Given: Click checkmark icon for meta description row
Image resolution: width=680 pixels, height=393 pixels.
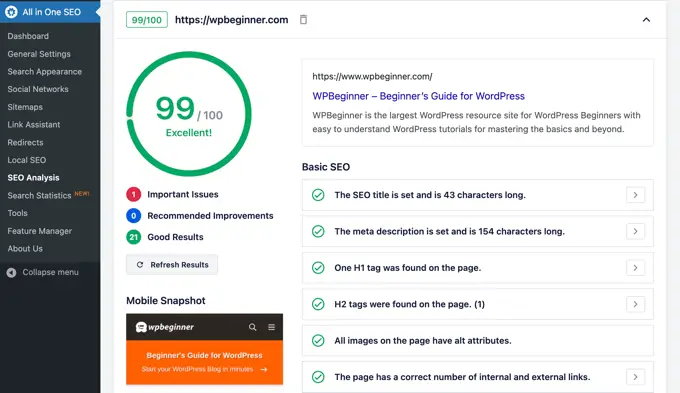Looking at the screenshot, I should click(x=318, y=231).
